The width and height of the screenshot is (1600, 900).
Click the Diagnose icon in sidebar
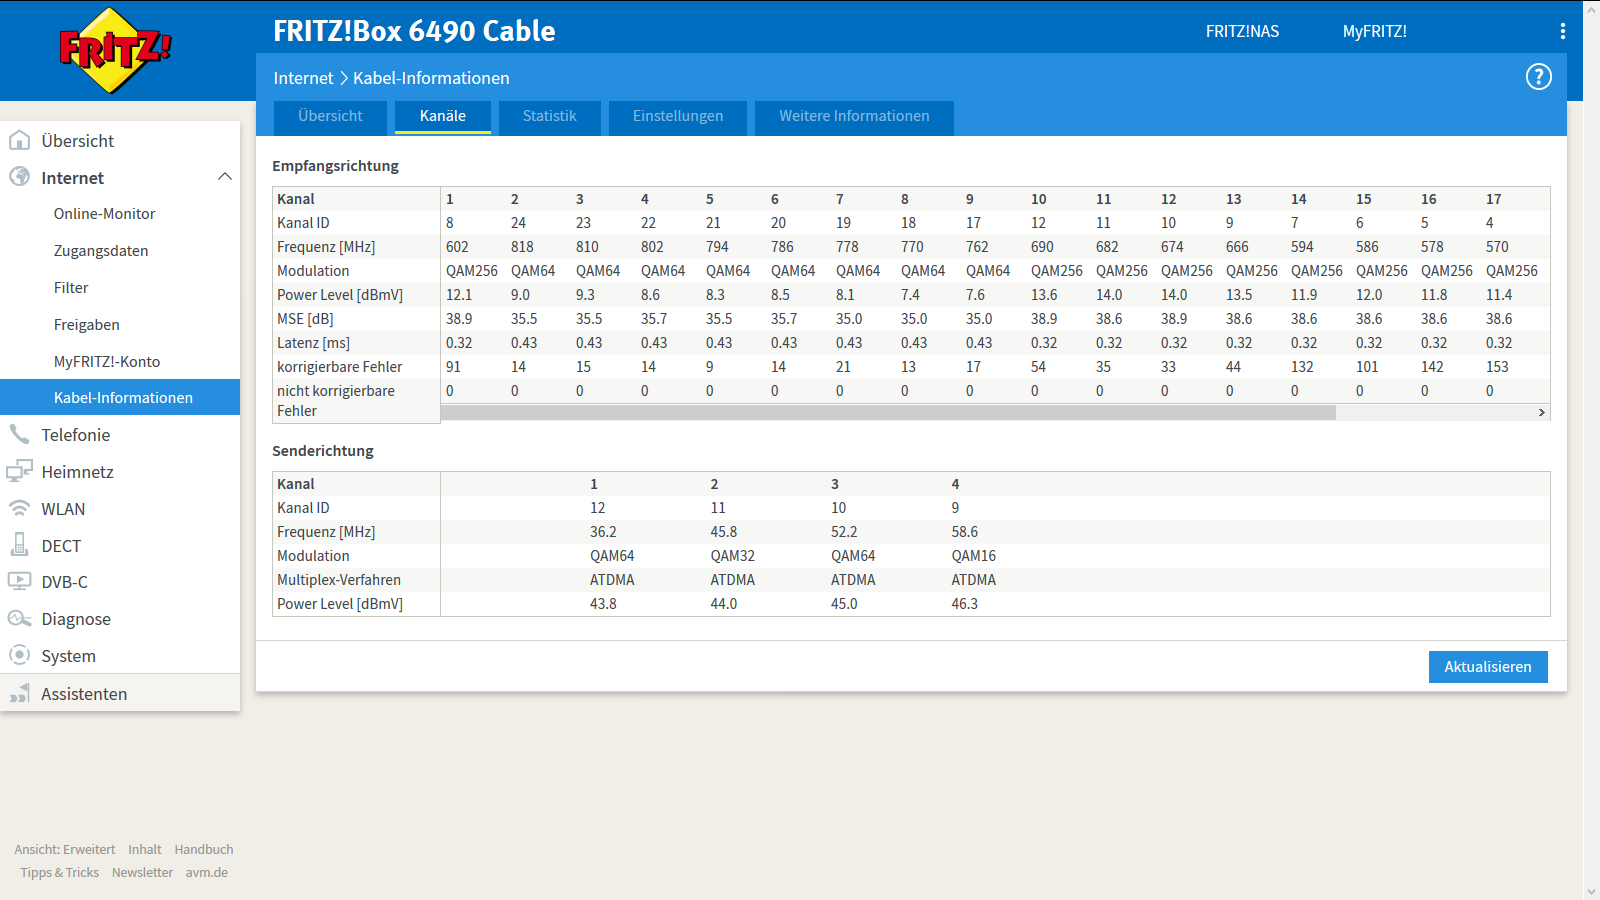point(19,618)
